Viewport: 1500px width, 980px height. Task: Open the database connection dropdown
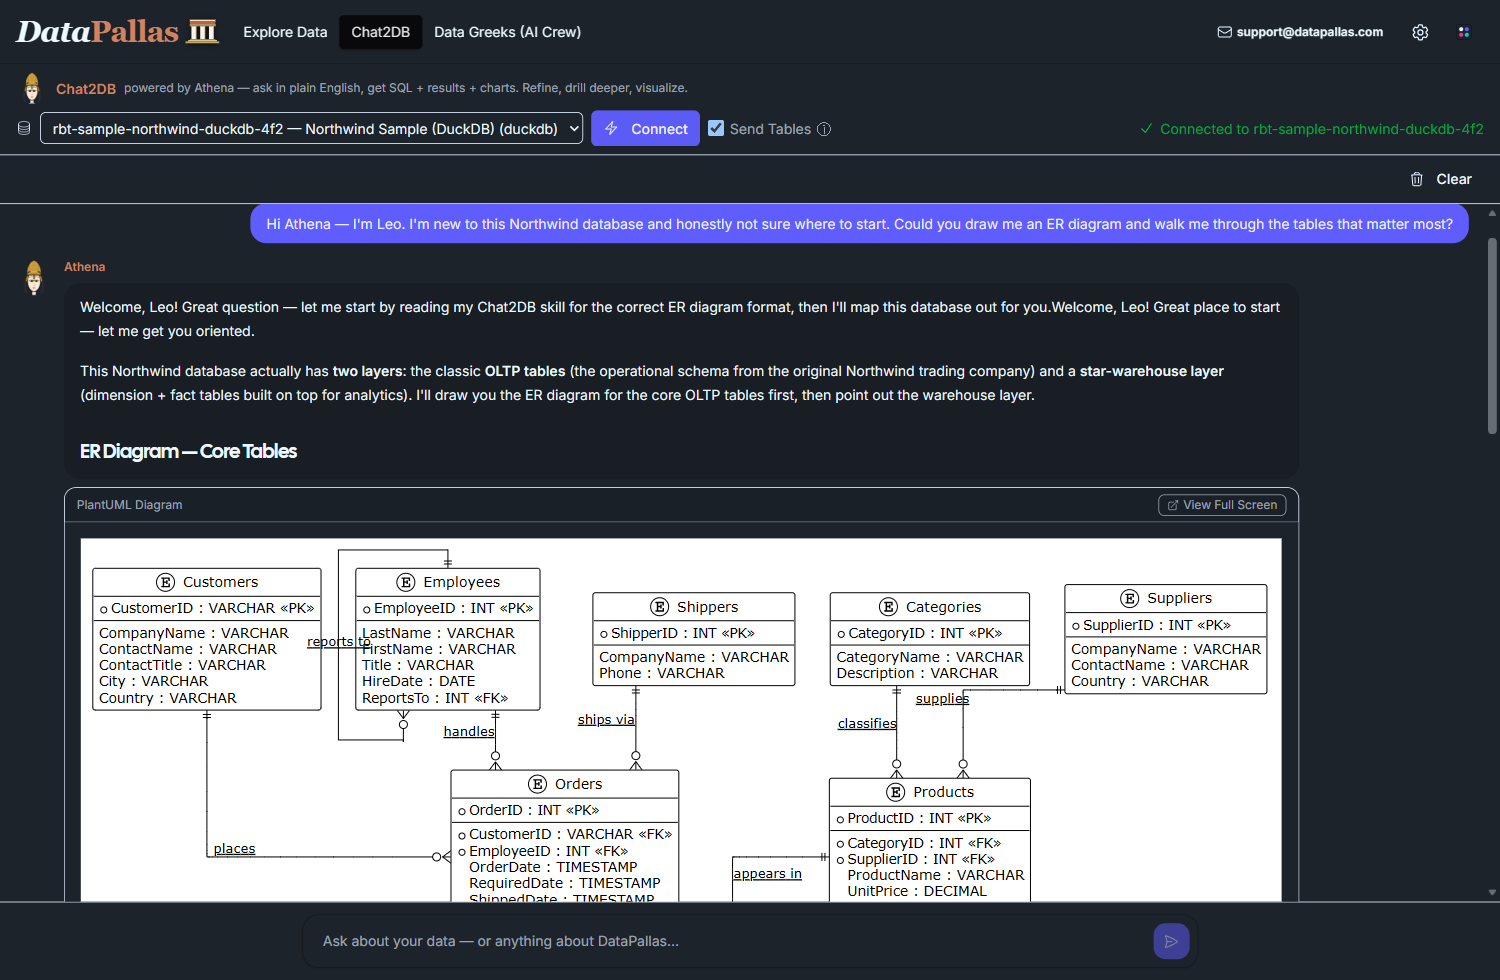coord(311,128)
